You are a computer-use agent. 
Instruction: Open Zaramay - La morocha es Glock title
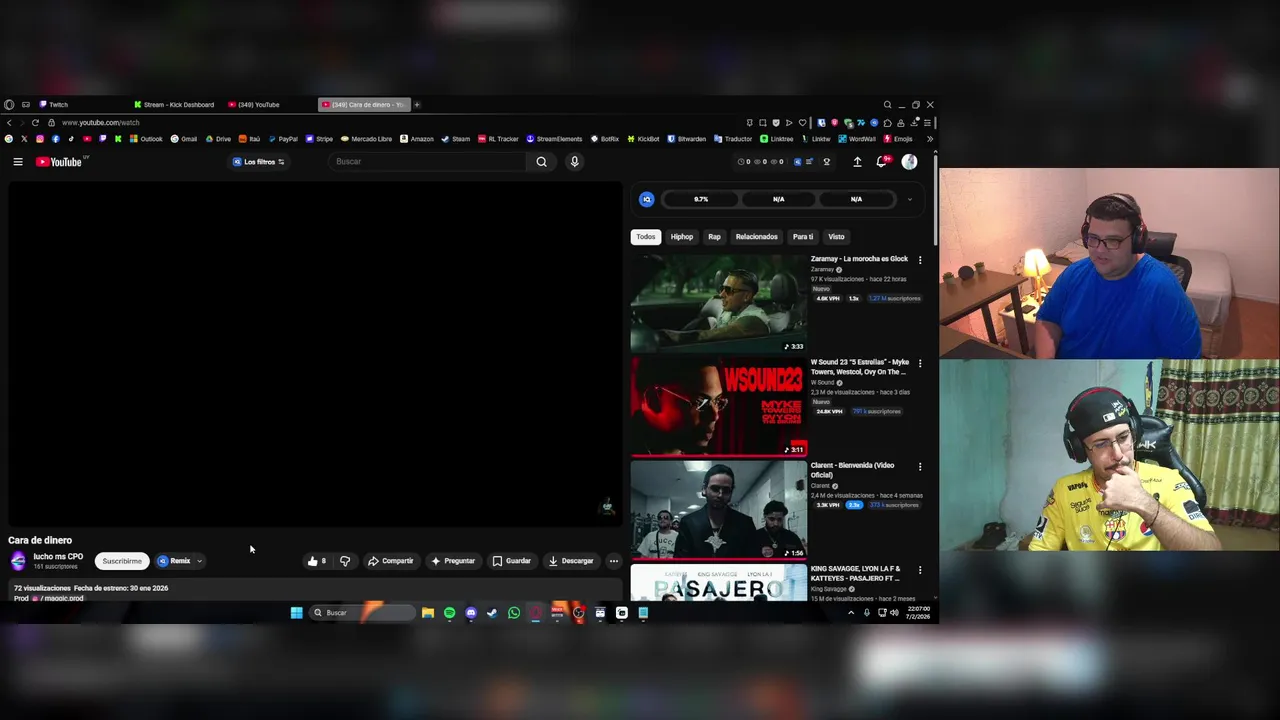(x=859, y=259)
